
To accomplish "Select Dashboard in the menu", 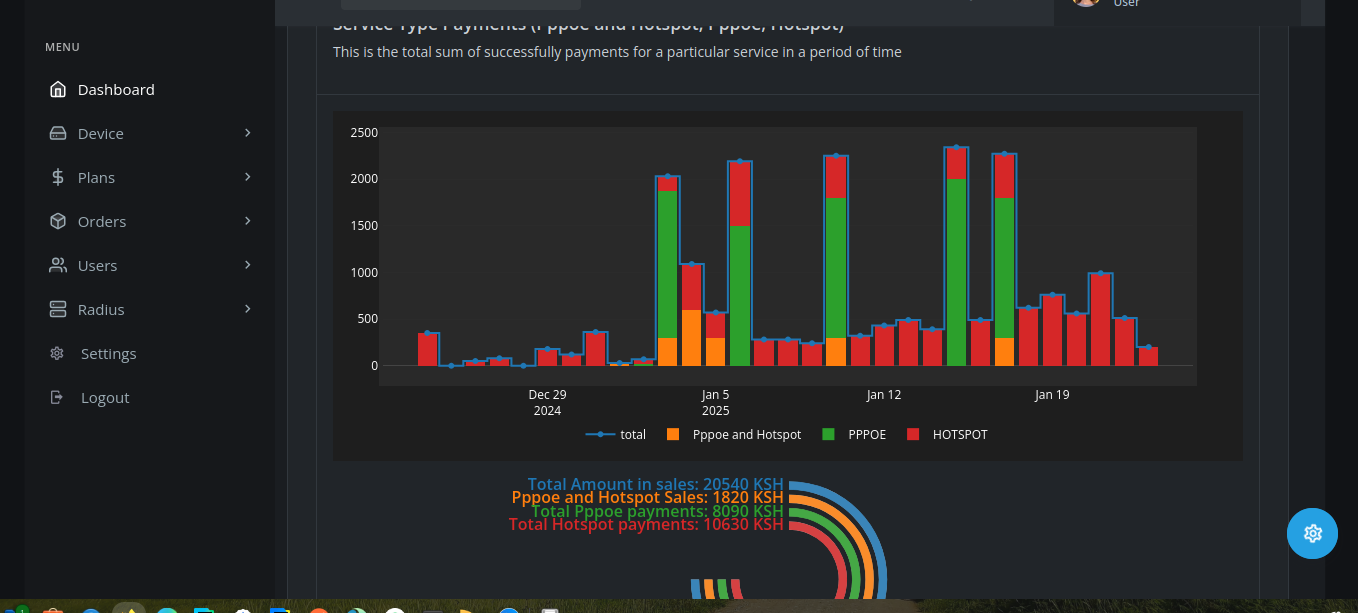I will click(x=116, y=89).
